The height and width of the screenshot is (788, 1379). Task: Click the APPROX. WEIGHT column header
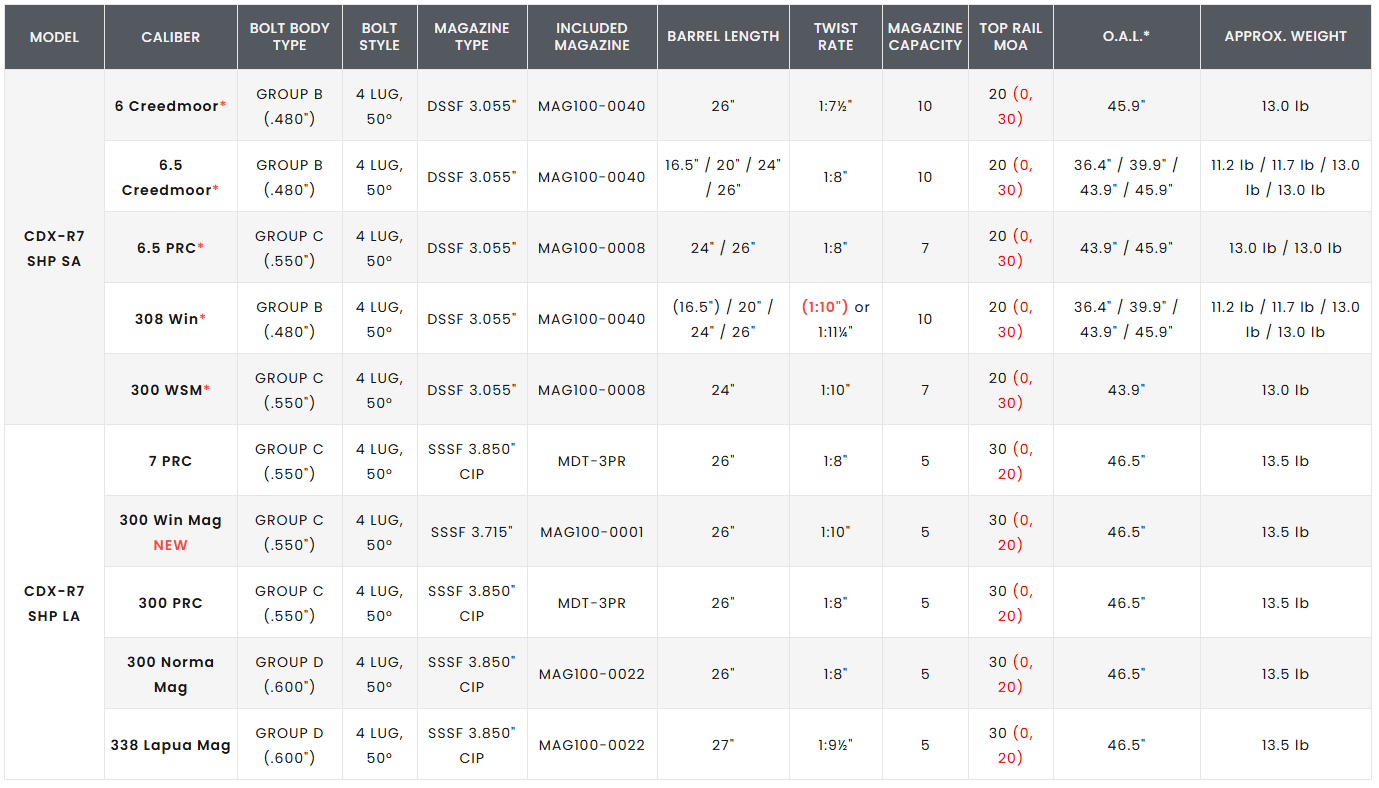coord(1285,36)
